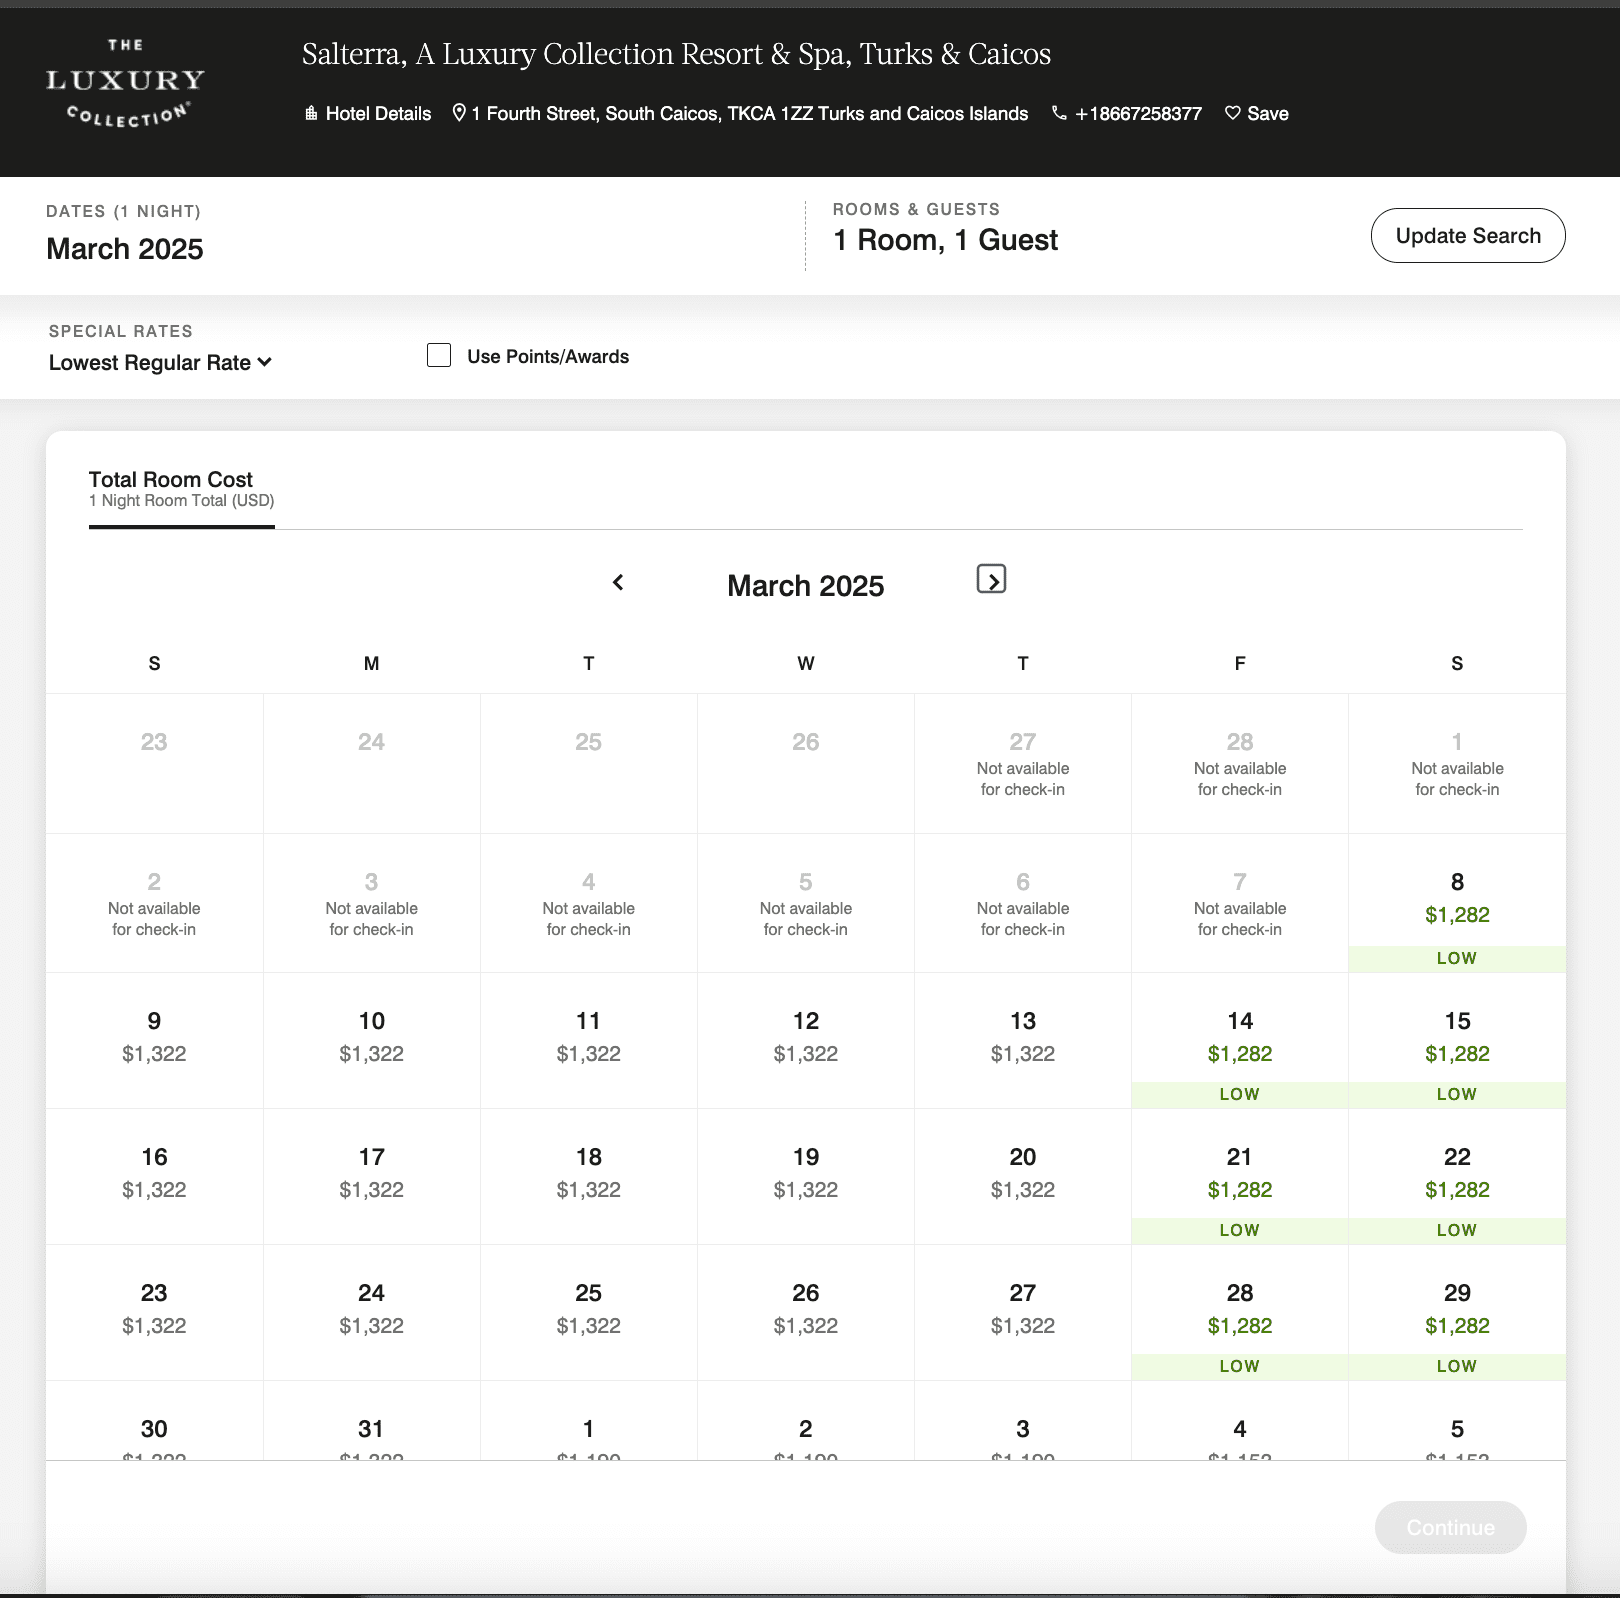Open Hotel Details link
The image size is (1620, 1598).
pos(368,114)
